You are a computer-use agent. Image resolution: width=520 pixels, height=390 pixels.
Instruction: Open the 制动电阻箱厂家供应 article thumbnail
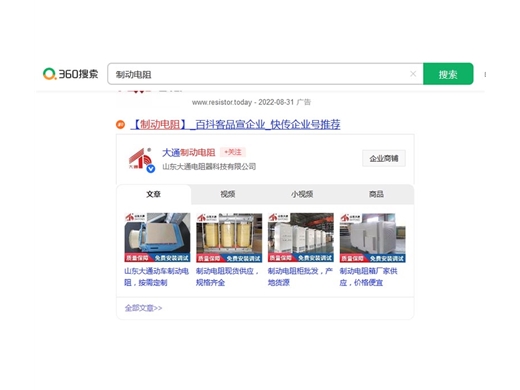(x=373, y=238)
